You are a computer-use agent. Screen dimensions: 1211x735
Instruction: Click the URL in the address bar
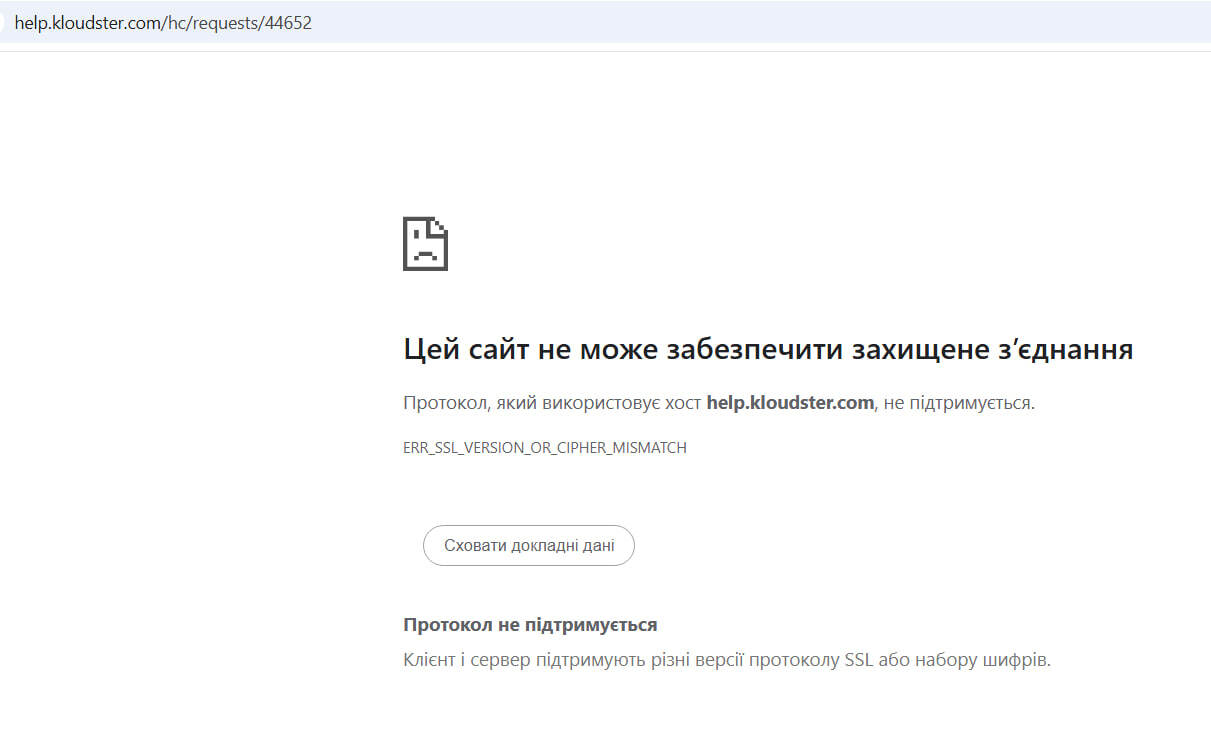(x=163, y=23)
